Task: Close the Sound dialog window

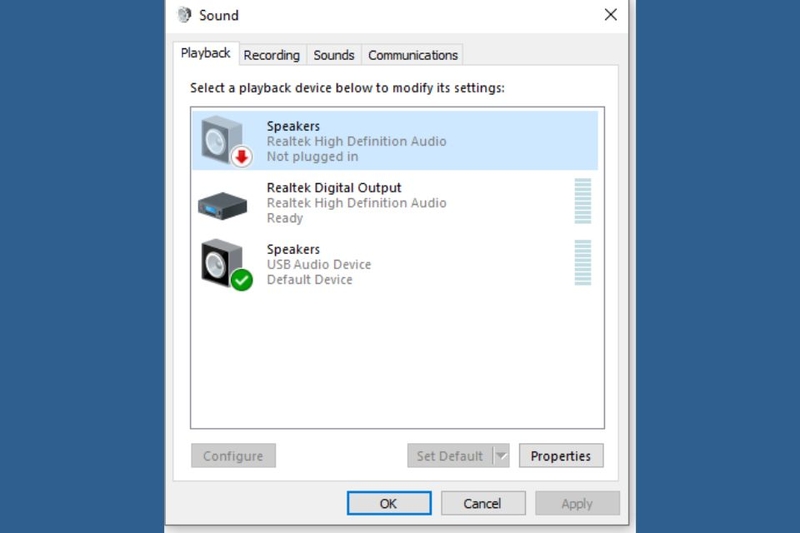Action: [611, 15]
